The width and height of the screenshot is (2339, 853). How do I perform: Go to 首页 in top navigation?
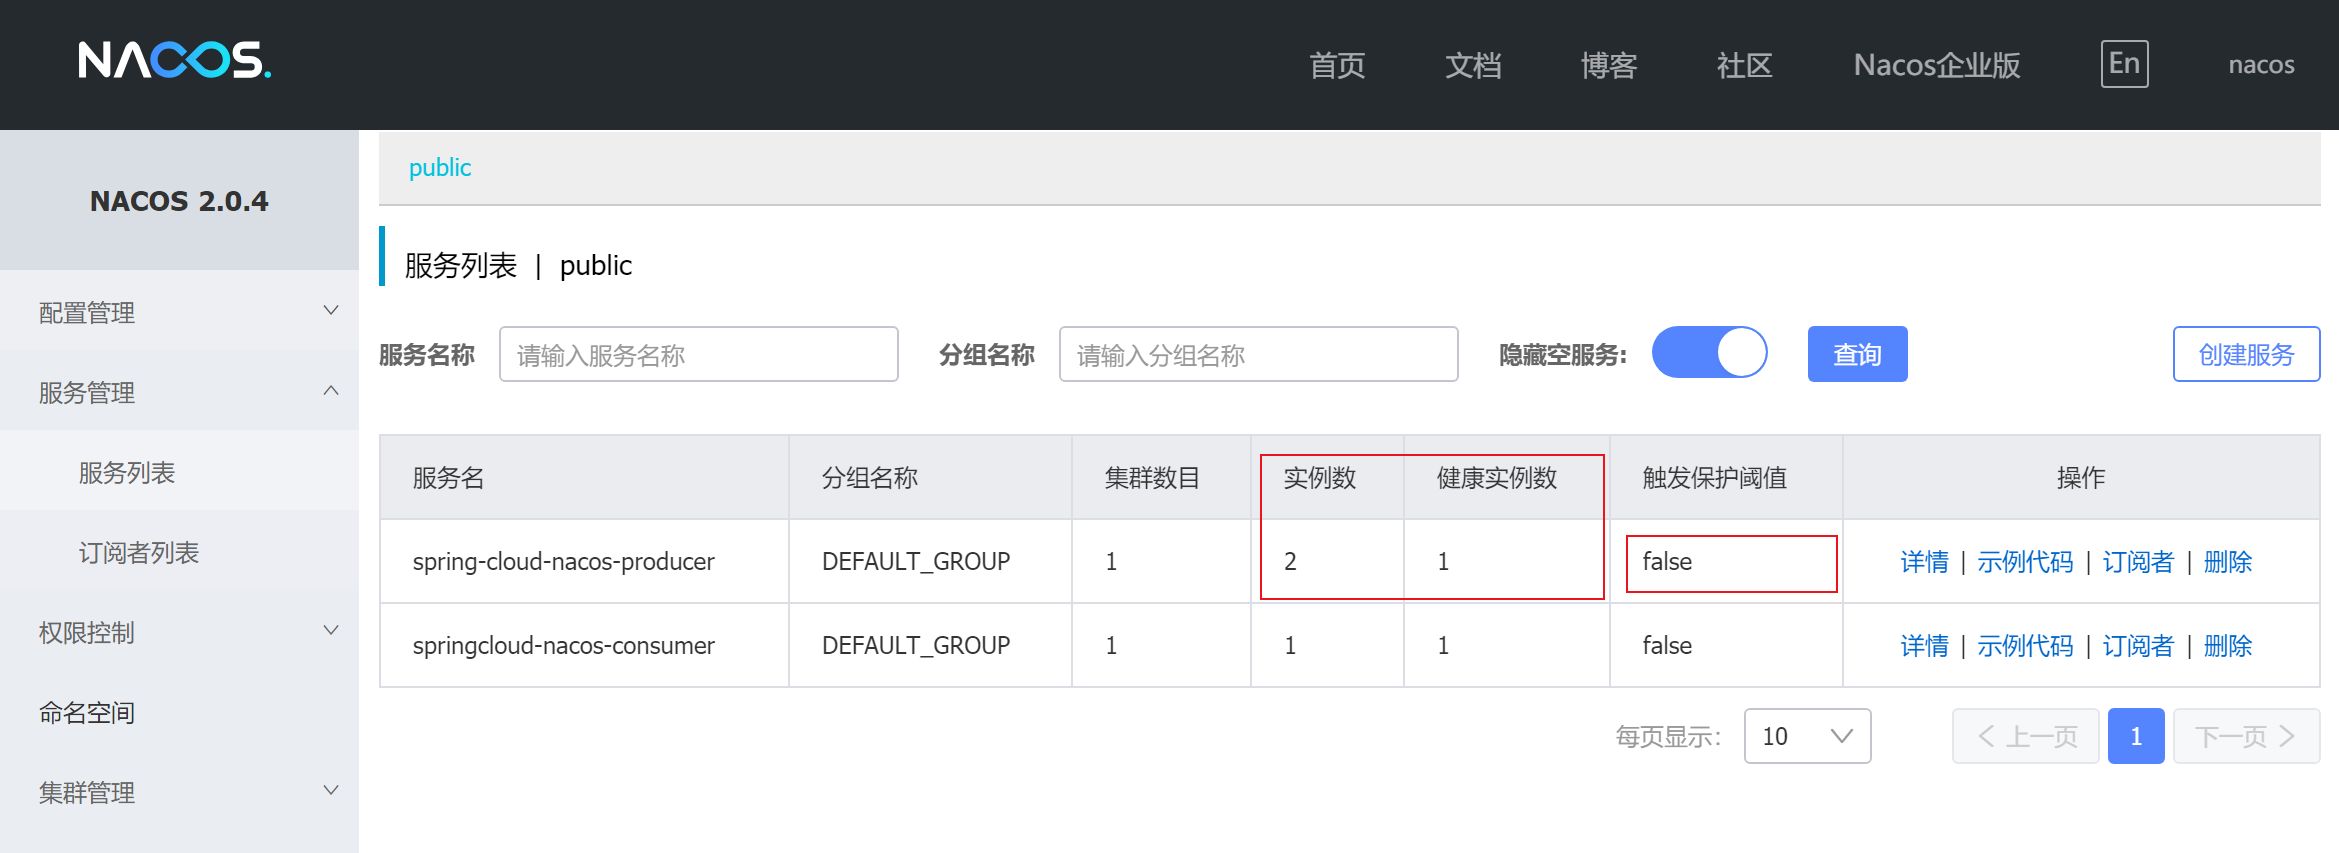point(1337,65)
